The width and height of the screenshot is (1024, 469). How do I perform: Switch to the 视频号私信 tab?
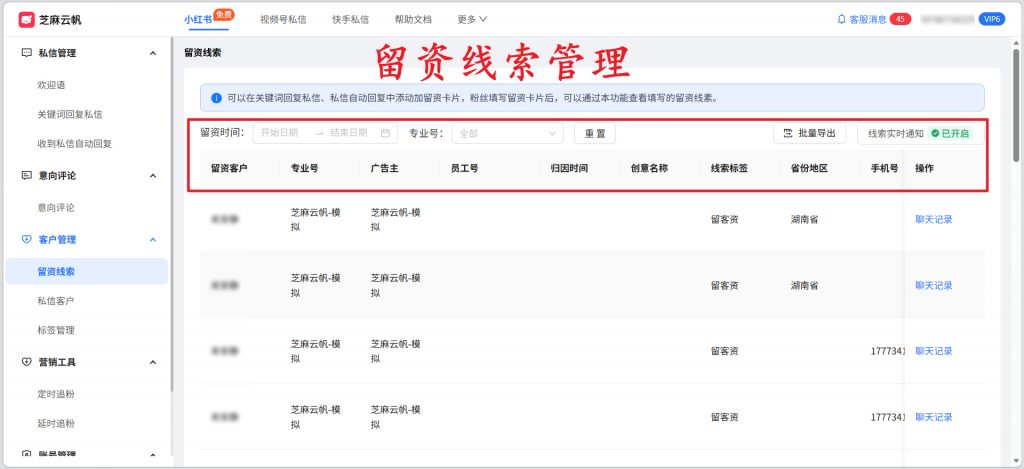pos(283,20)
